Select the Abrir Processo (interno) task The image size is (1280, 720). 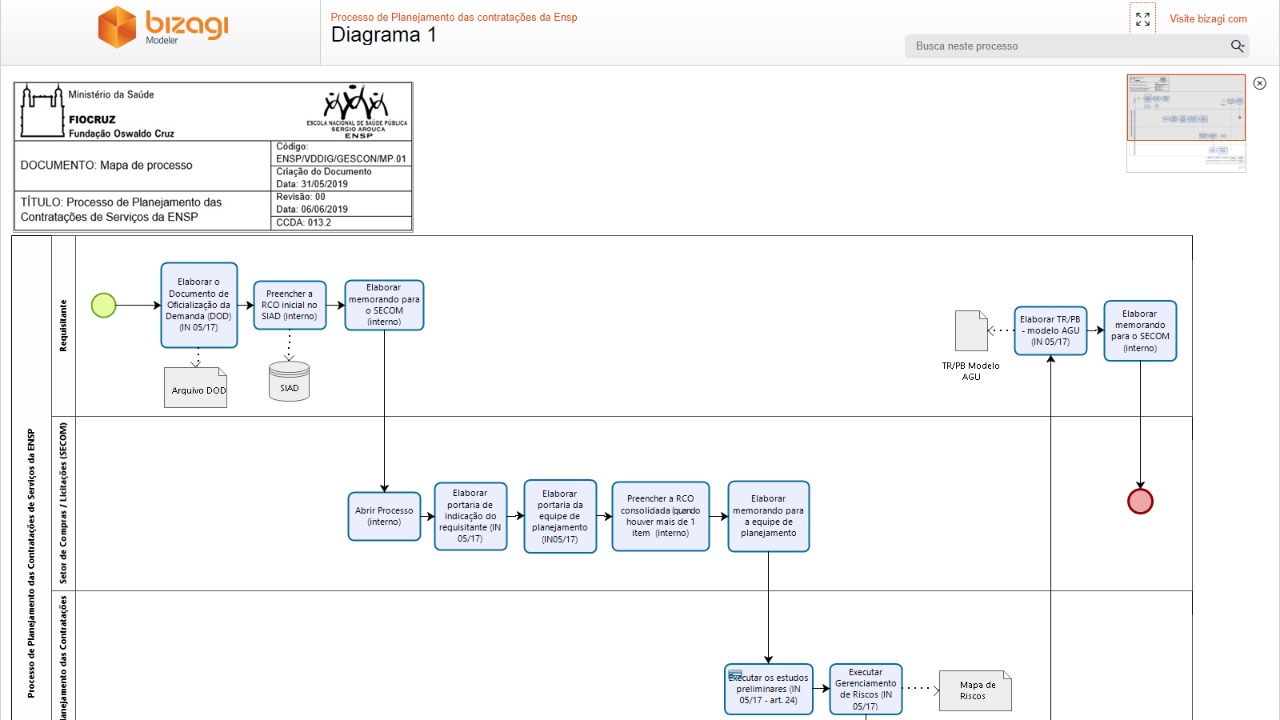pyautogui.click(x=384, y=516)
